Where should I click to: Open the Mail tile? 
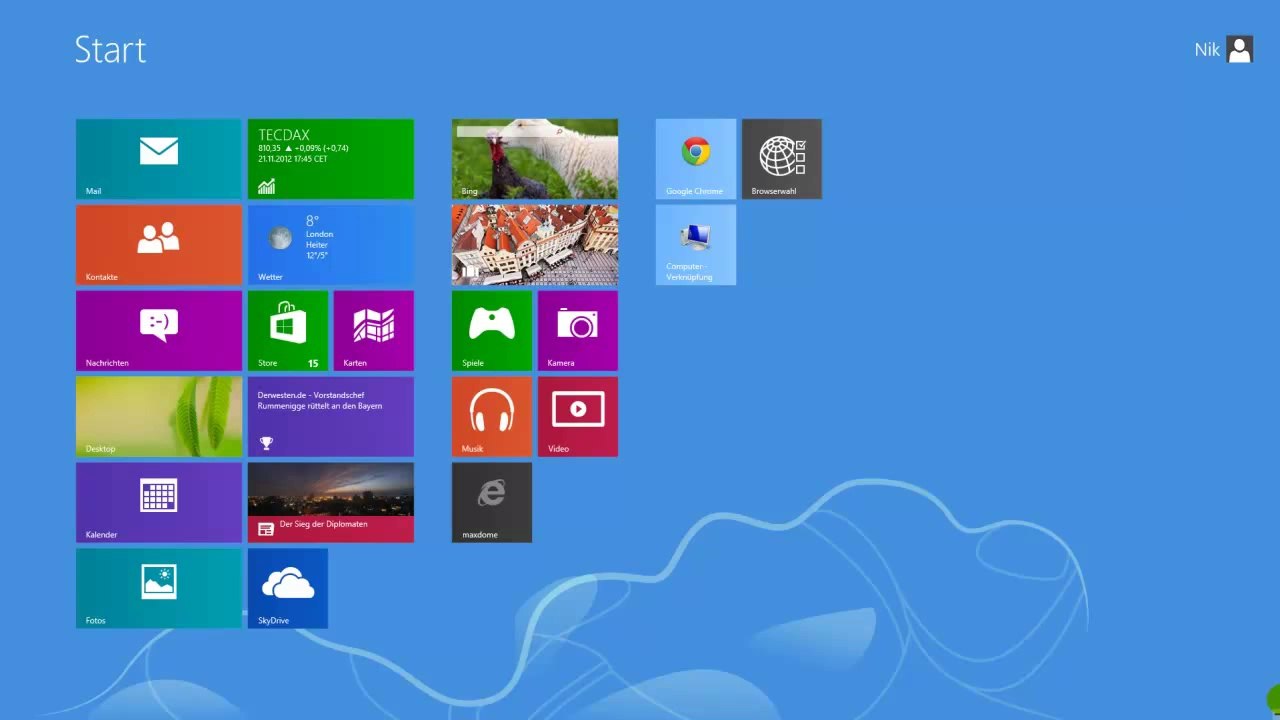pos(159,159)
